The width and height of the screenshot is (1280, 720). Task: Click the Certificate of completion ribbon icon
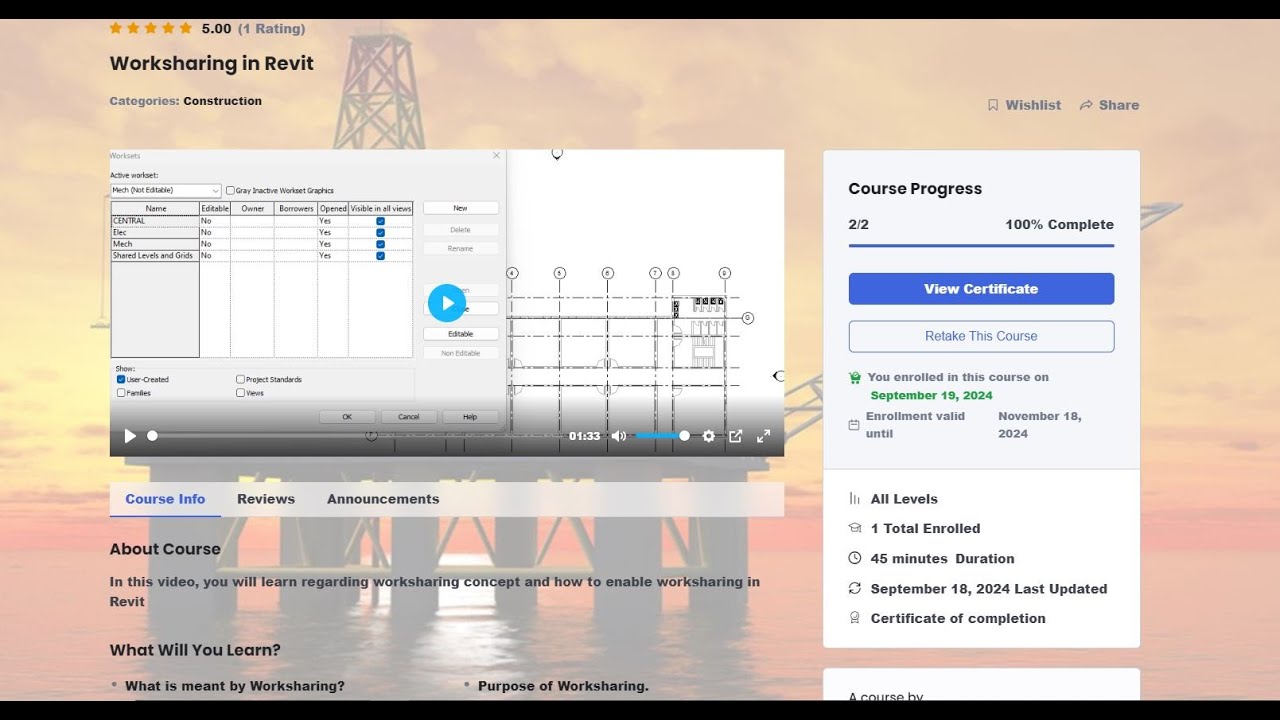[x=854, y=618]
